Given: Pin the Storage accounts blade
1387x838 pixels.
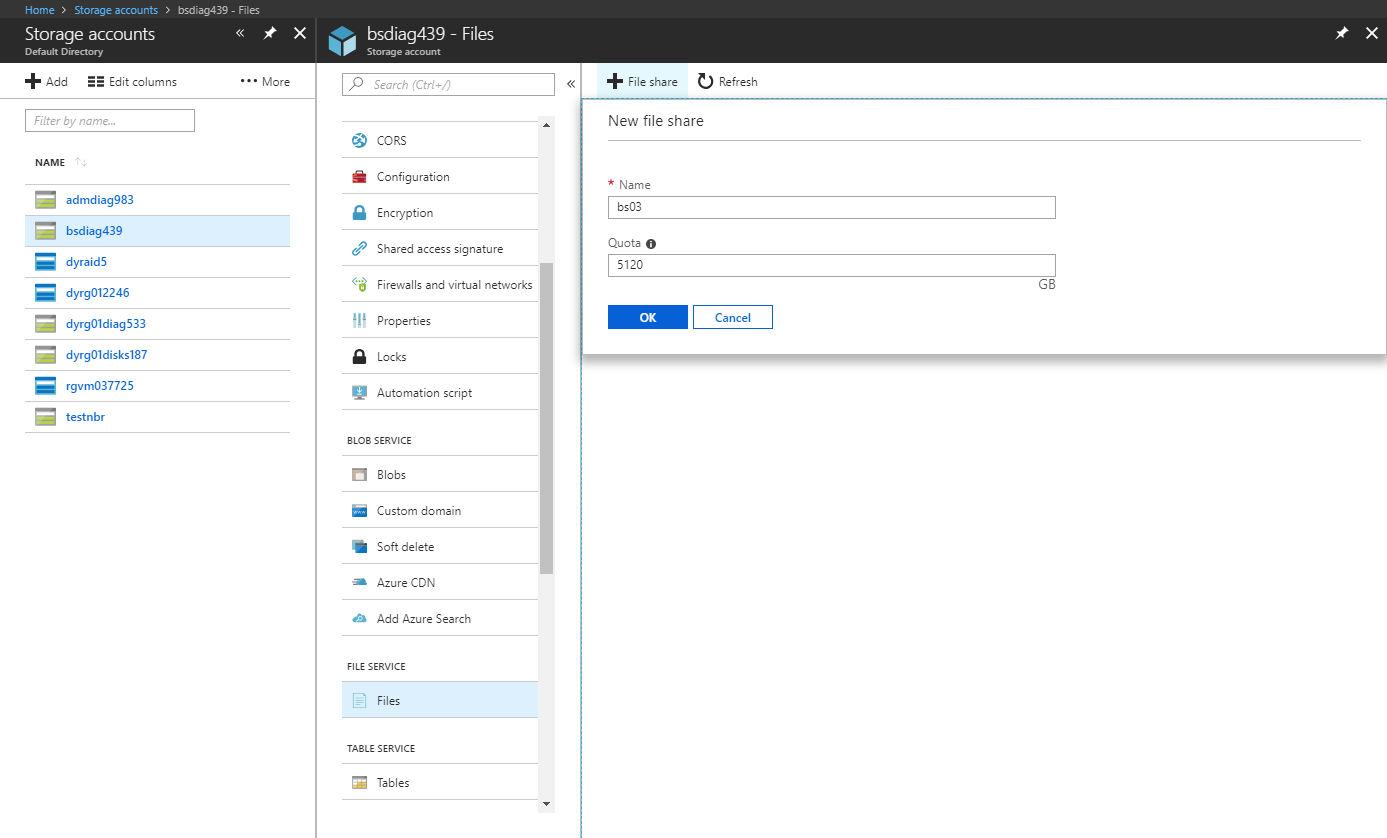Looking at the screenshot, I should tap(270, 34).
